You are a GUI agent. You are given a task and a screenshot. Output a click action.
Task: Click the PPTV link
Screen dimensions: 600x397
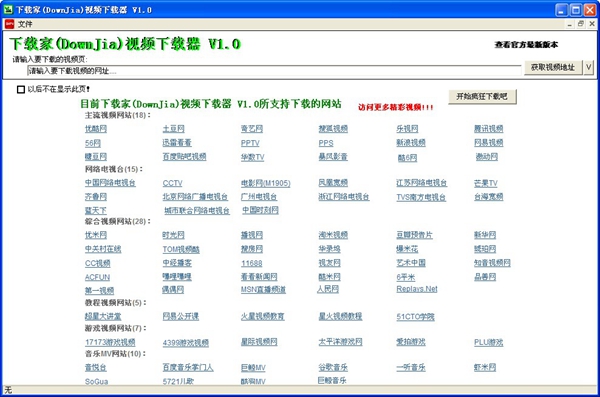point(250,143)
